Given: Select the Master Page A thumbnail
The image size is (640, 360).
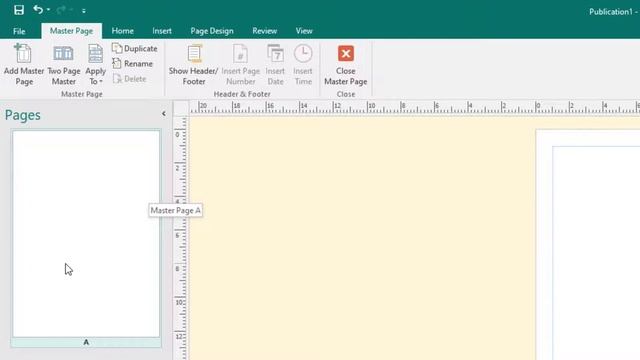Looking at the screenshot, I should (x=86, y=234).
